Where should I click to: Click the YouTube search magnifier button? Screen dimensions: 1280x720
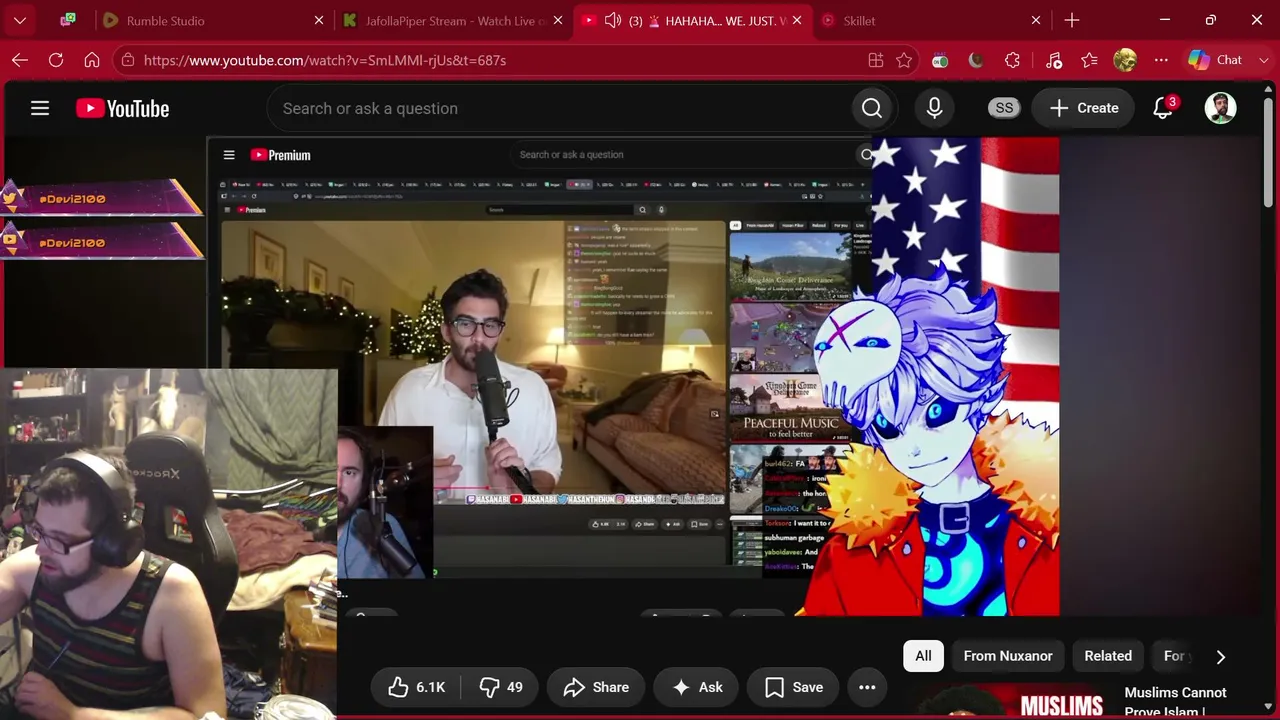(872, 108)
